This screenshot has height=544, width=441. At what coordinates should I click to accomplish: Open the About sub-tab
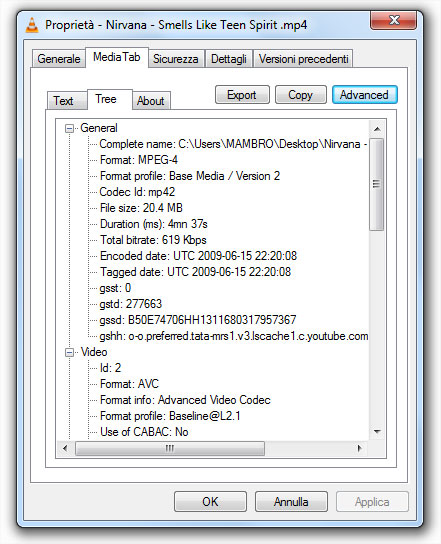click(x=150, y=101)
